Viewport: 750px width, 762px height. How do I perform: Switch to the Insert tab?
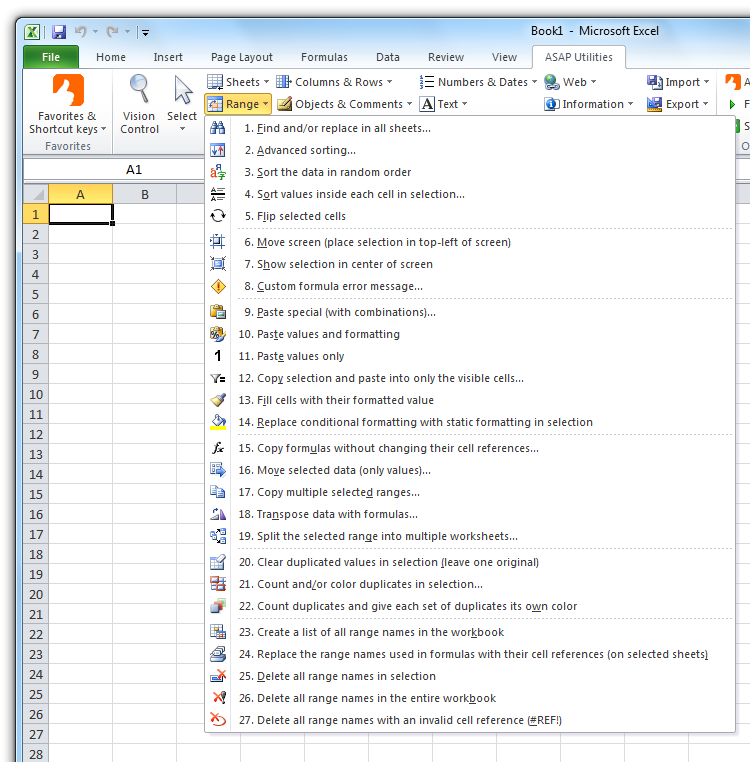(168, 57)
